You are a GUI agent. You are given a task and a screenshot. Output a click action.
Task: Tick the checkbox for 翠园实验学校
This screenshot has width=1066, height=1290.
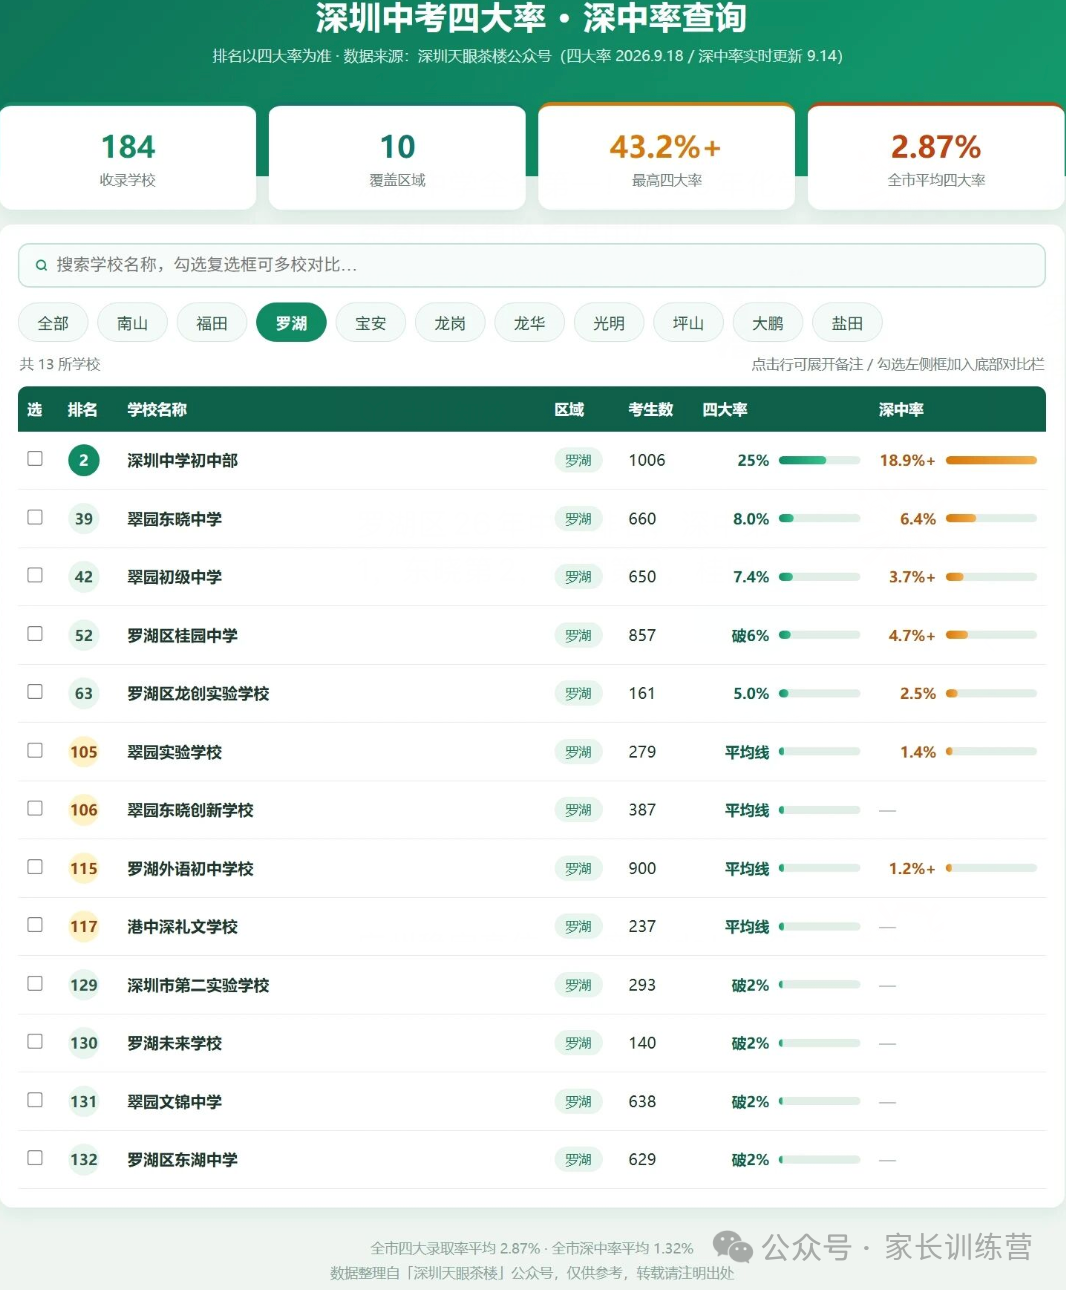[x=35, y=750]
